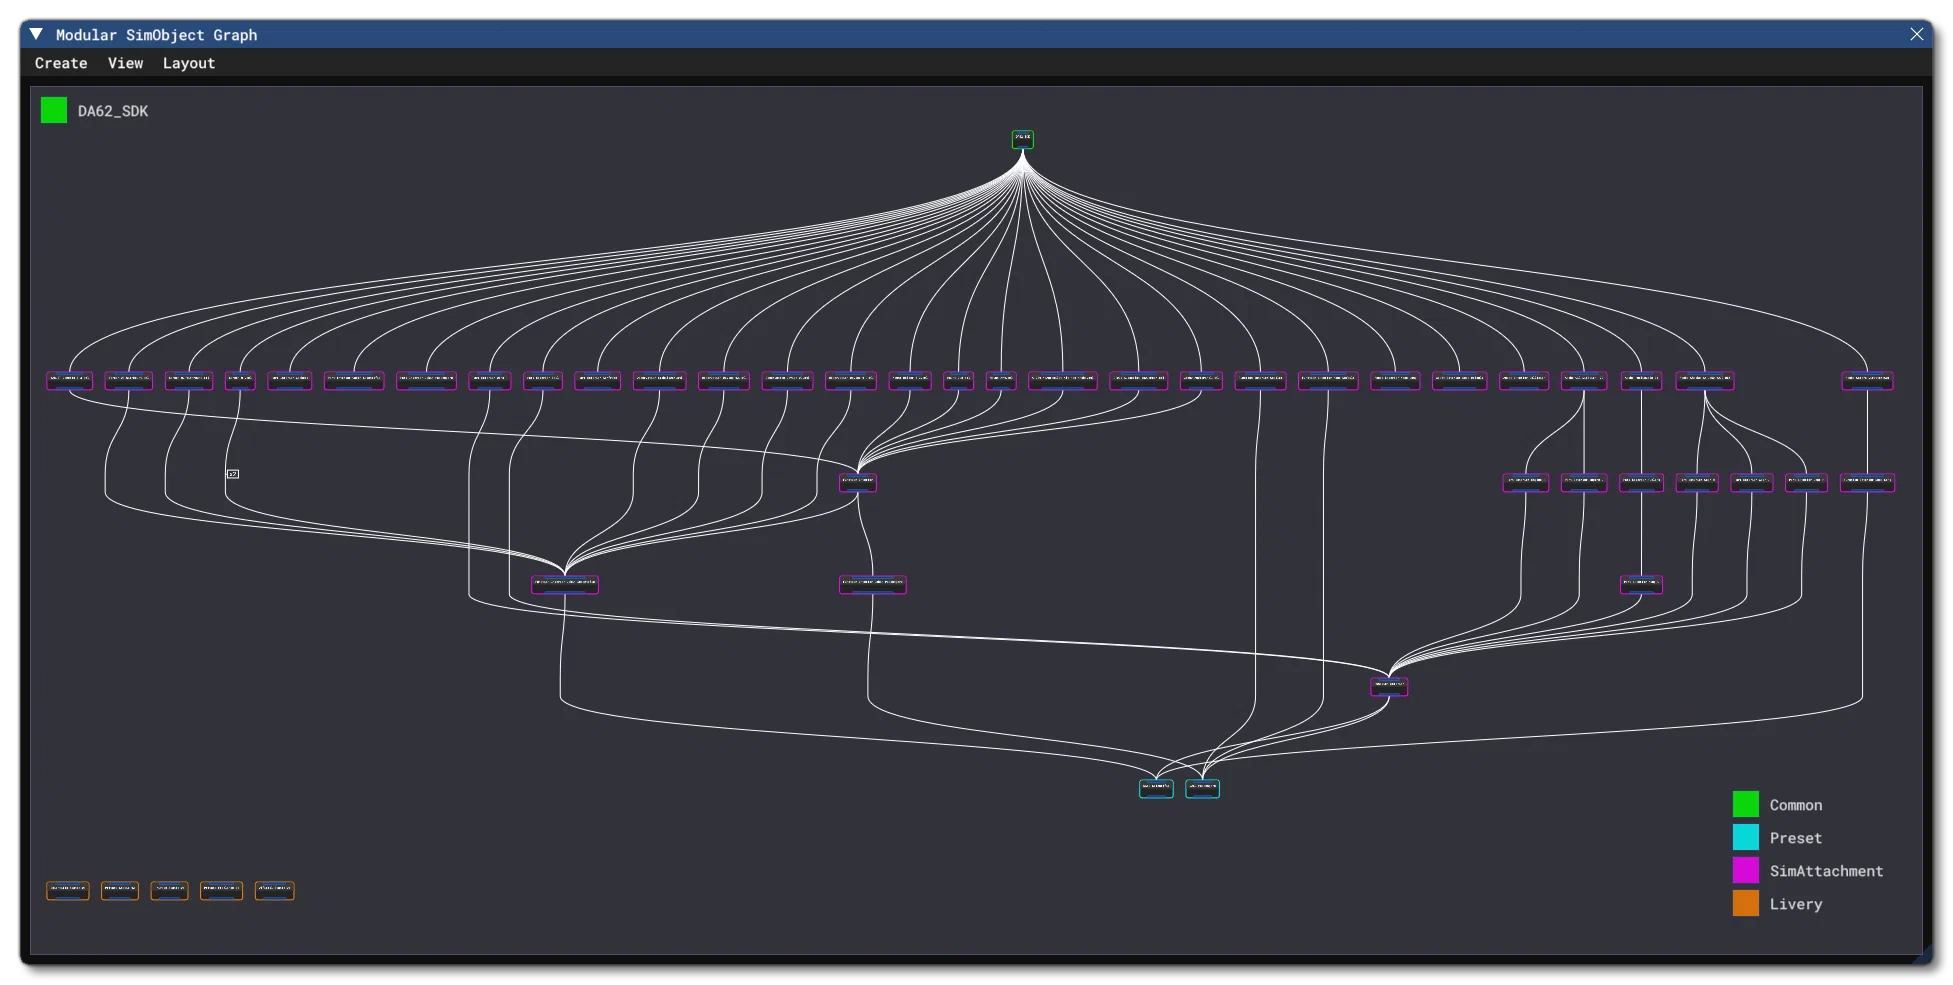Close the Modular SimObject Graph window
This screenshot has width=1953, height=985.
coord(1916,34)
